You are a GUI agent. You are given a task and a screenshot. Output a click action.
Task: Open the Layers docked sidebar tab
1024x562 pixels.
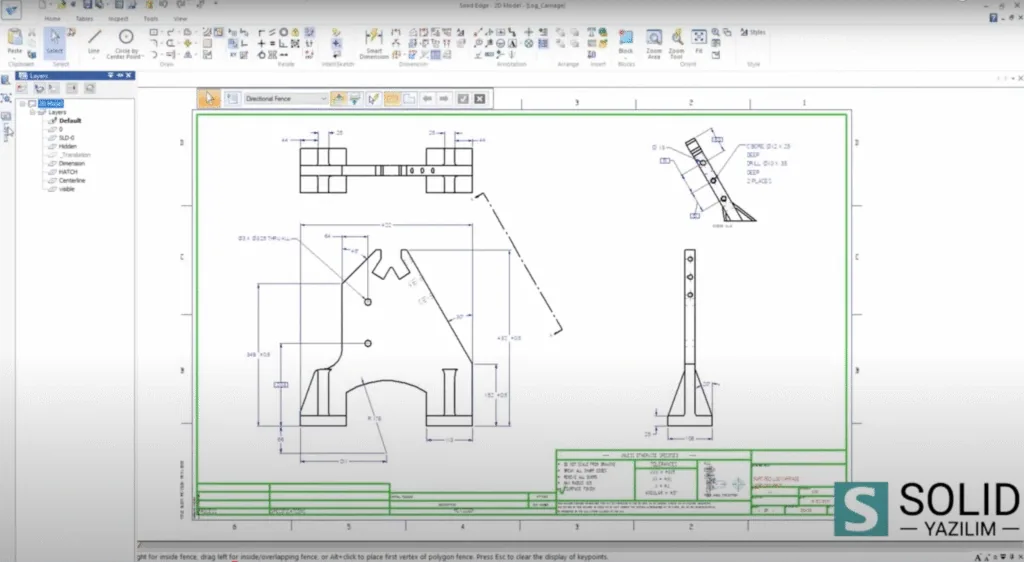point(6,126)
